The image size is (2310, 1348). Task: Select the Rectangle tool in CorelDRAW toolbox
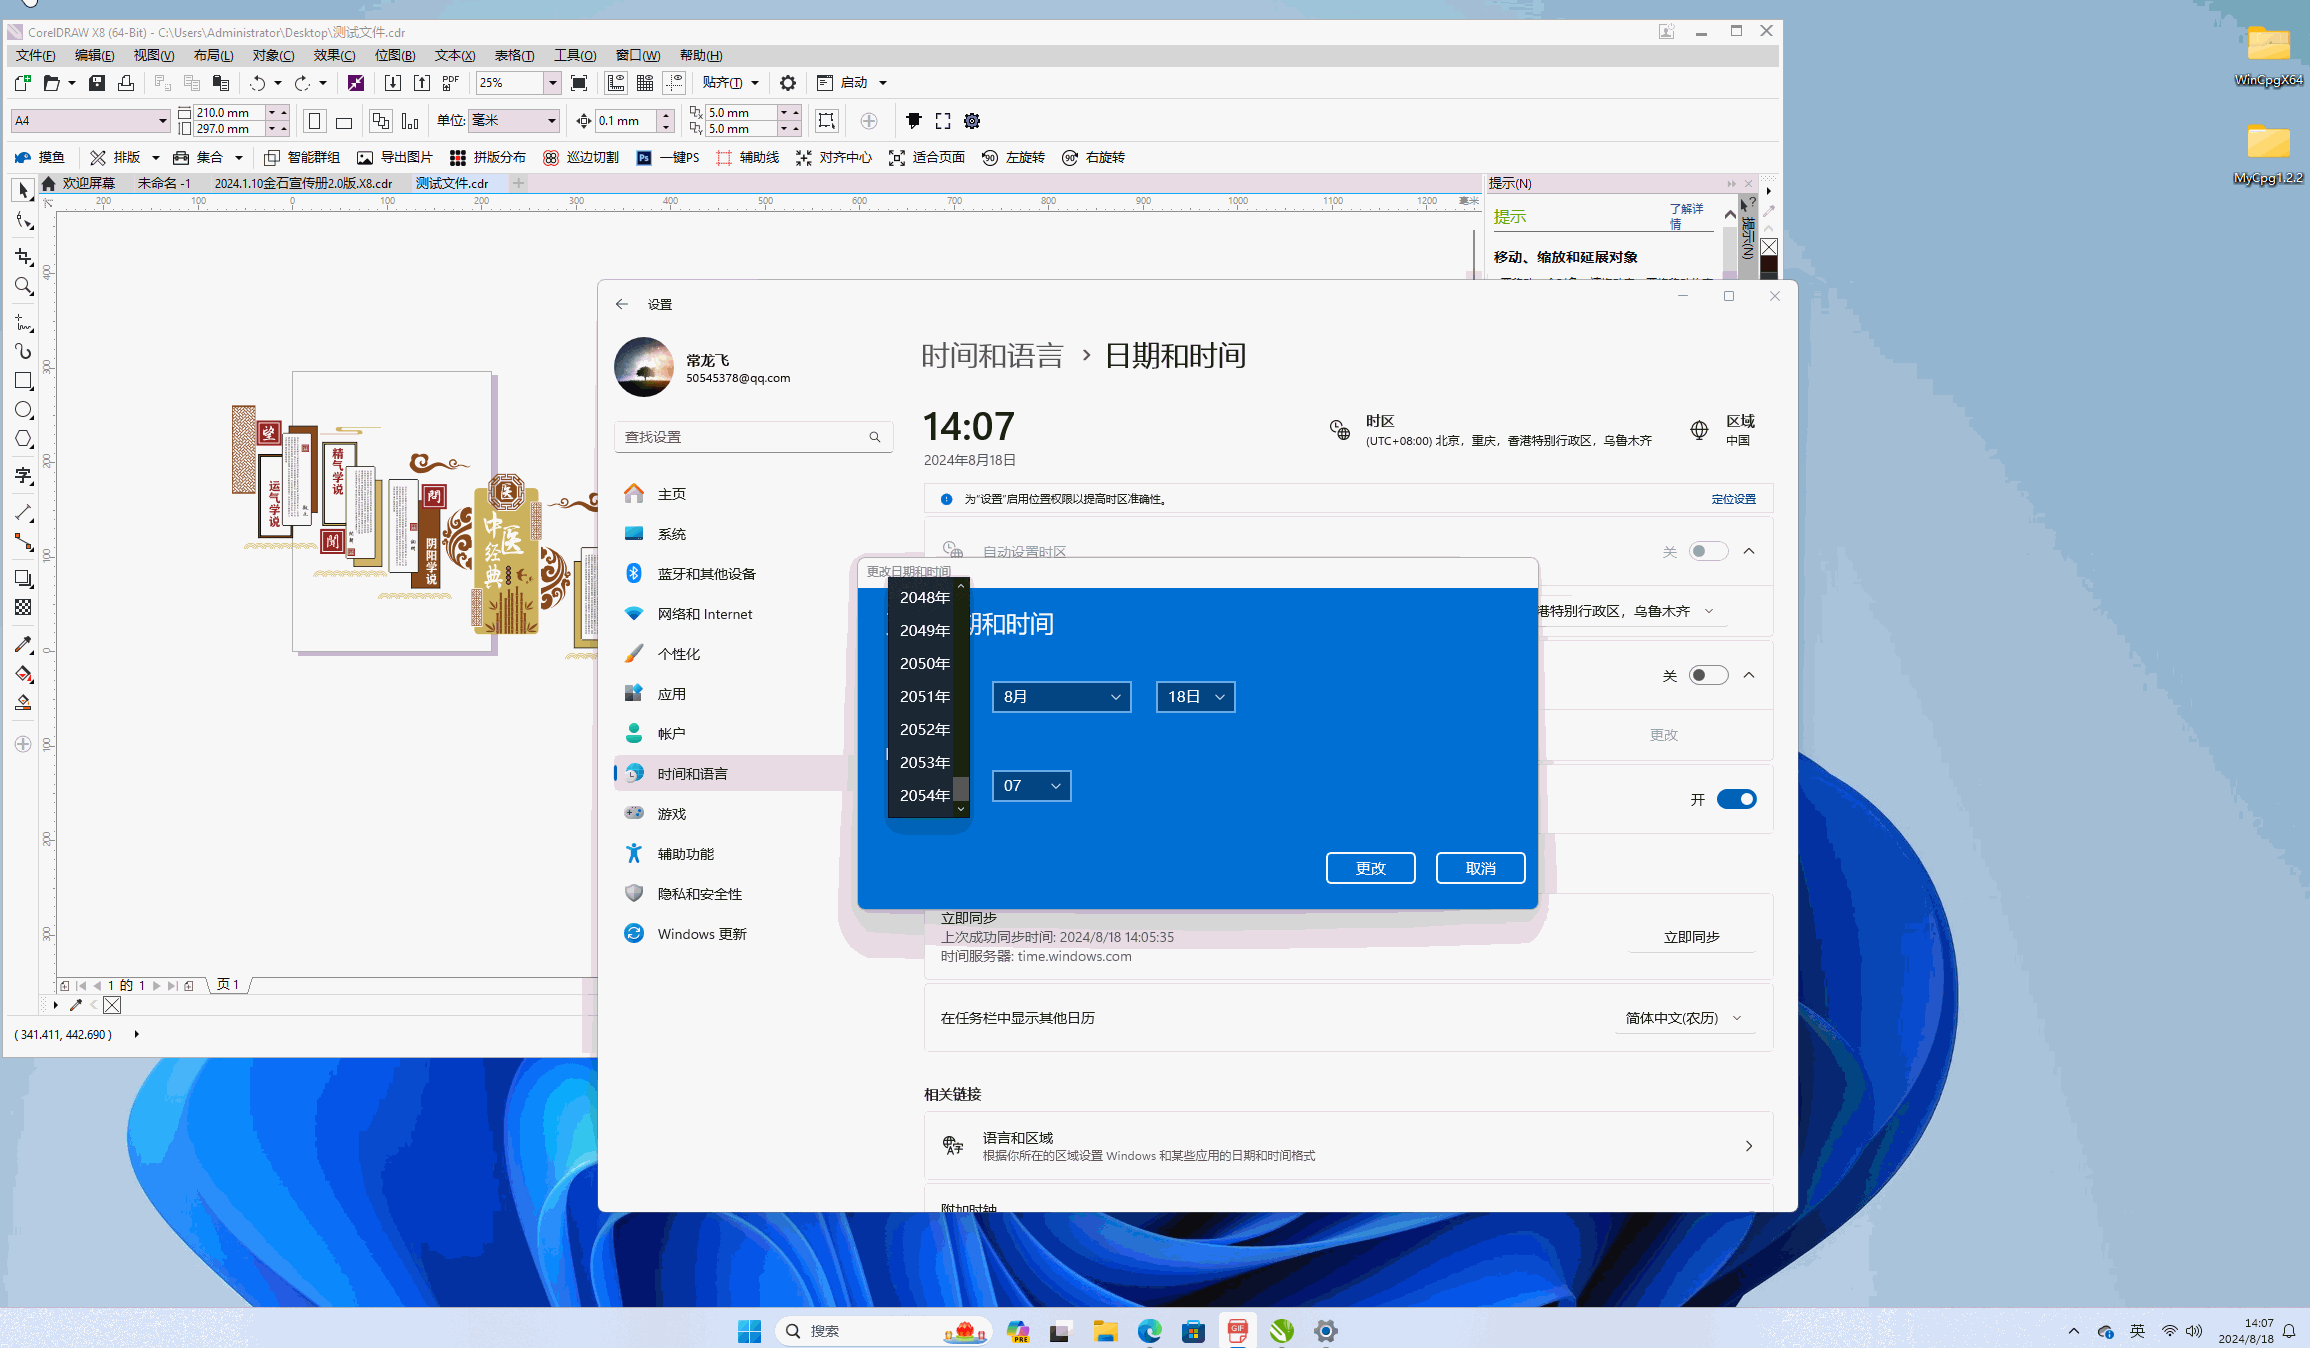(x=24, y=381)
